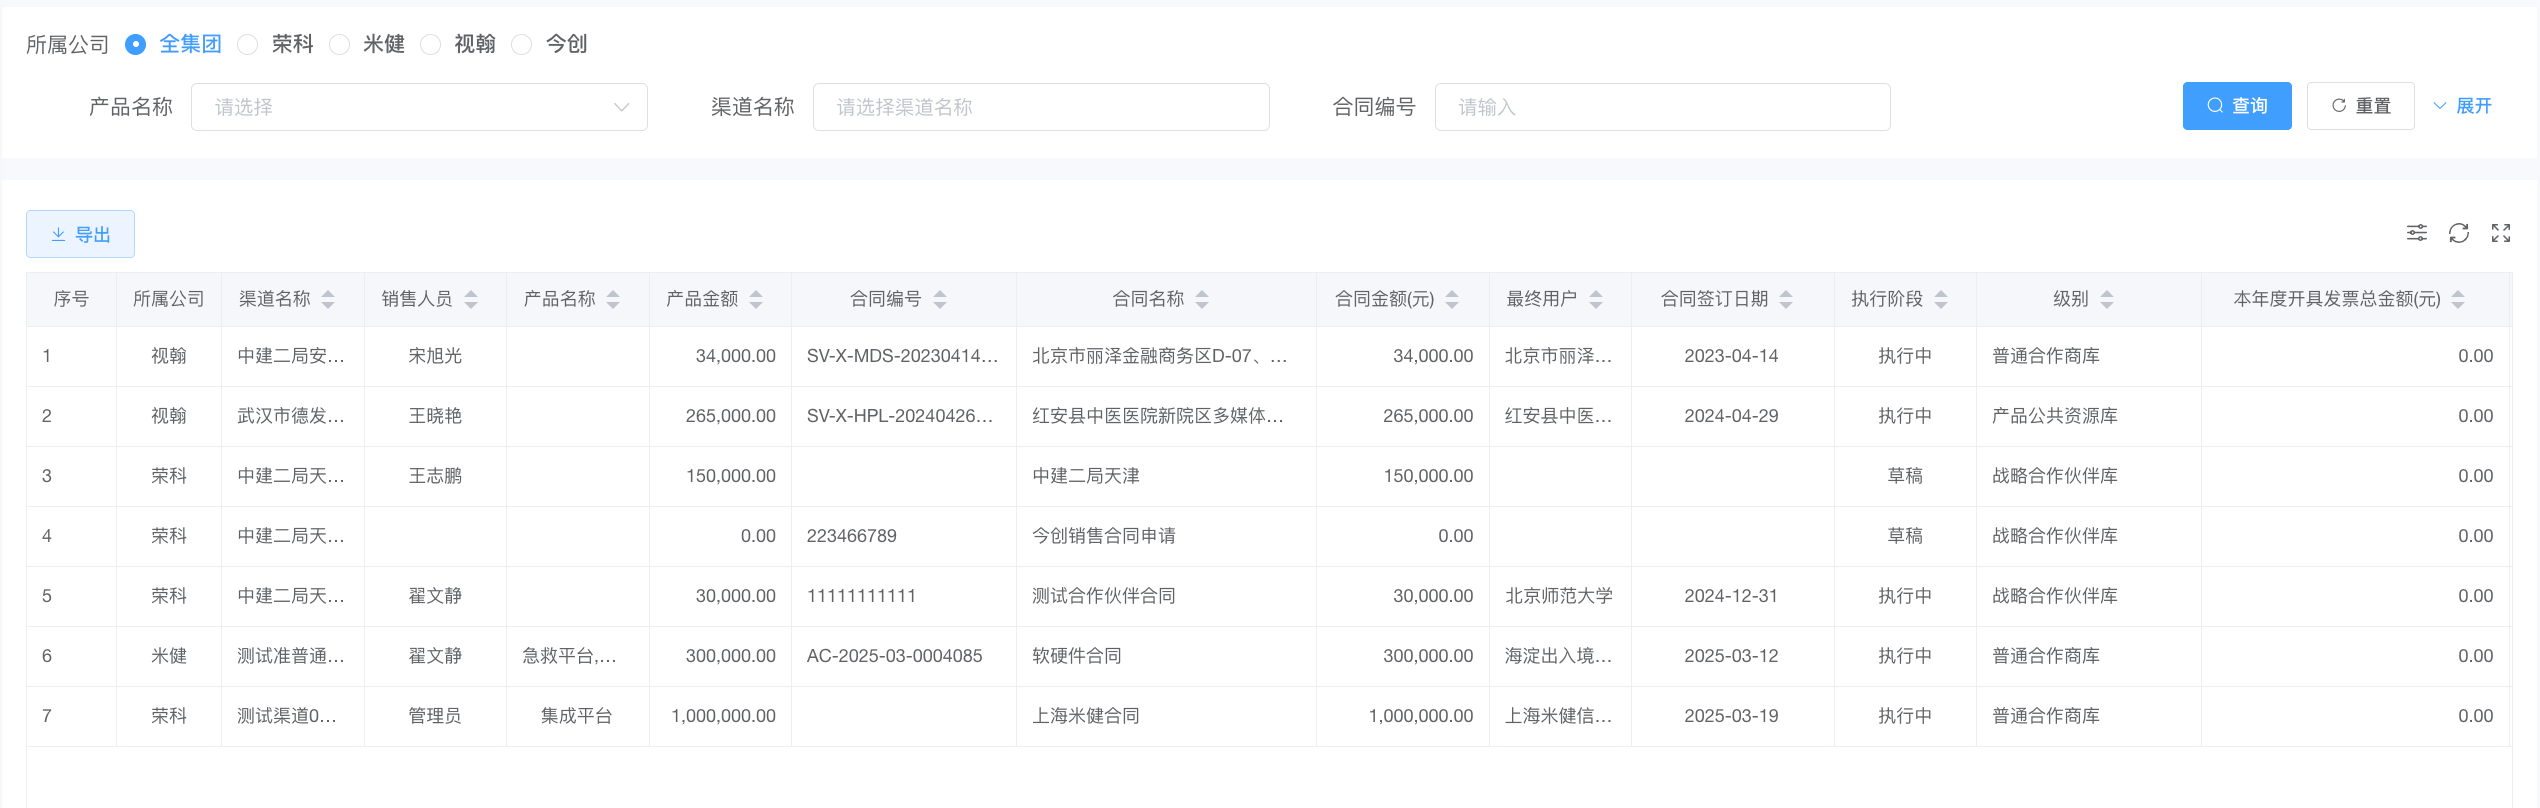Click the refresh table icon
Image resolution: width=2540 pixels, height=808 pixels.
pyautogui.click(x=2458, y=233)
